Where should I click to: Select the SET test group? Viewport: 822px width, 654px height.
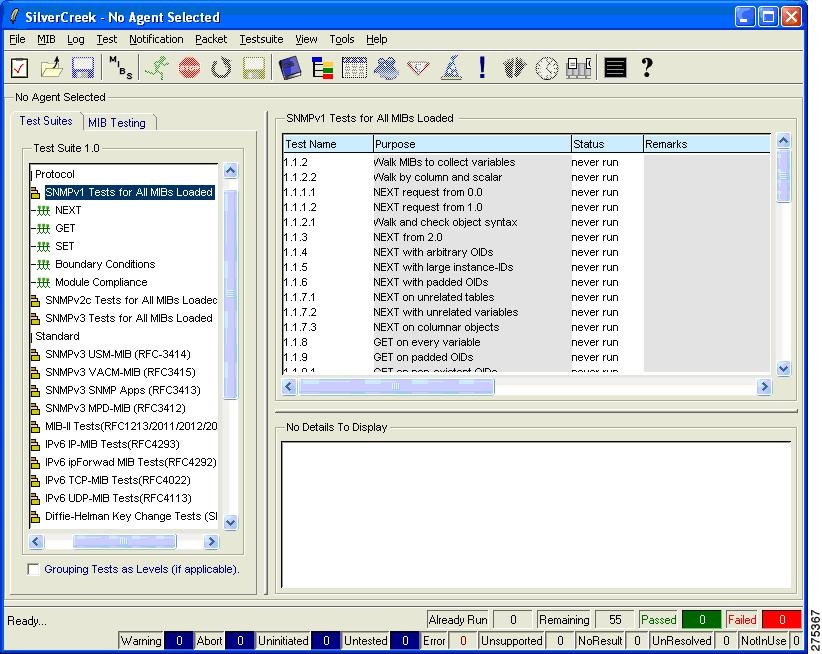[64, 246]
